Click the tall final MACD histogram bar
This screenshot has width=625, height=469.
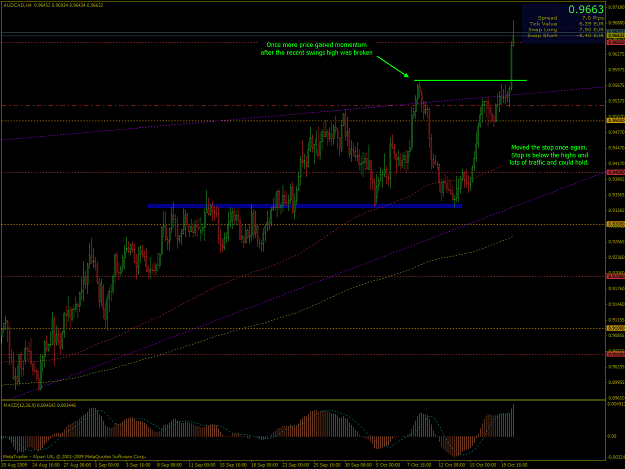click(513, 420)
